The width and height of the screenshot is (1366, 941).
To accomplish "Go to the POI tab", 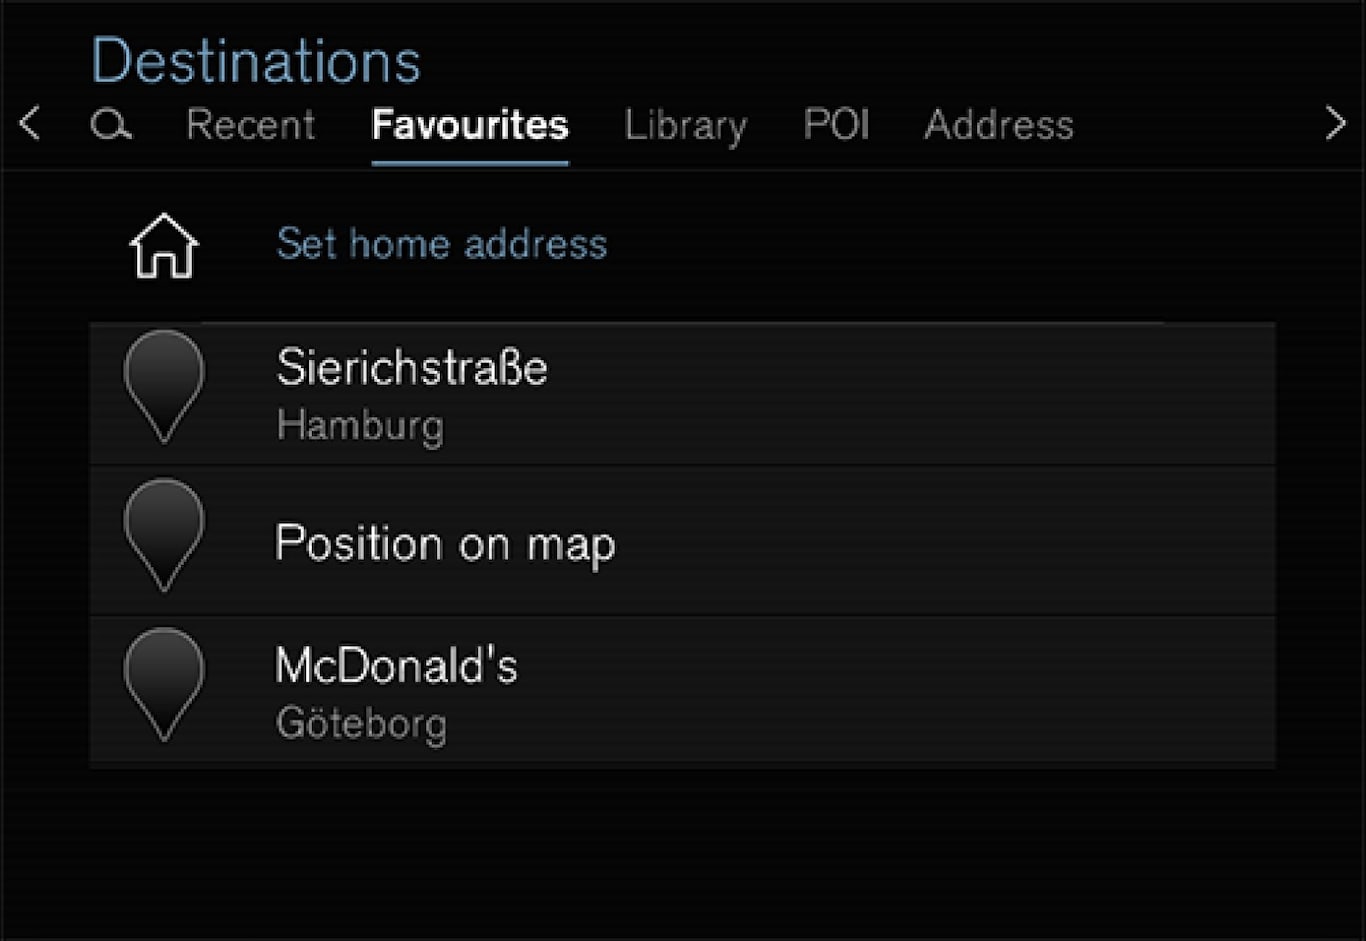I will pyautogui.click(x=836, y=125).
